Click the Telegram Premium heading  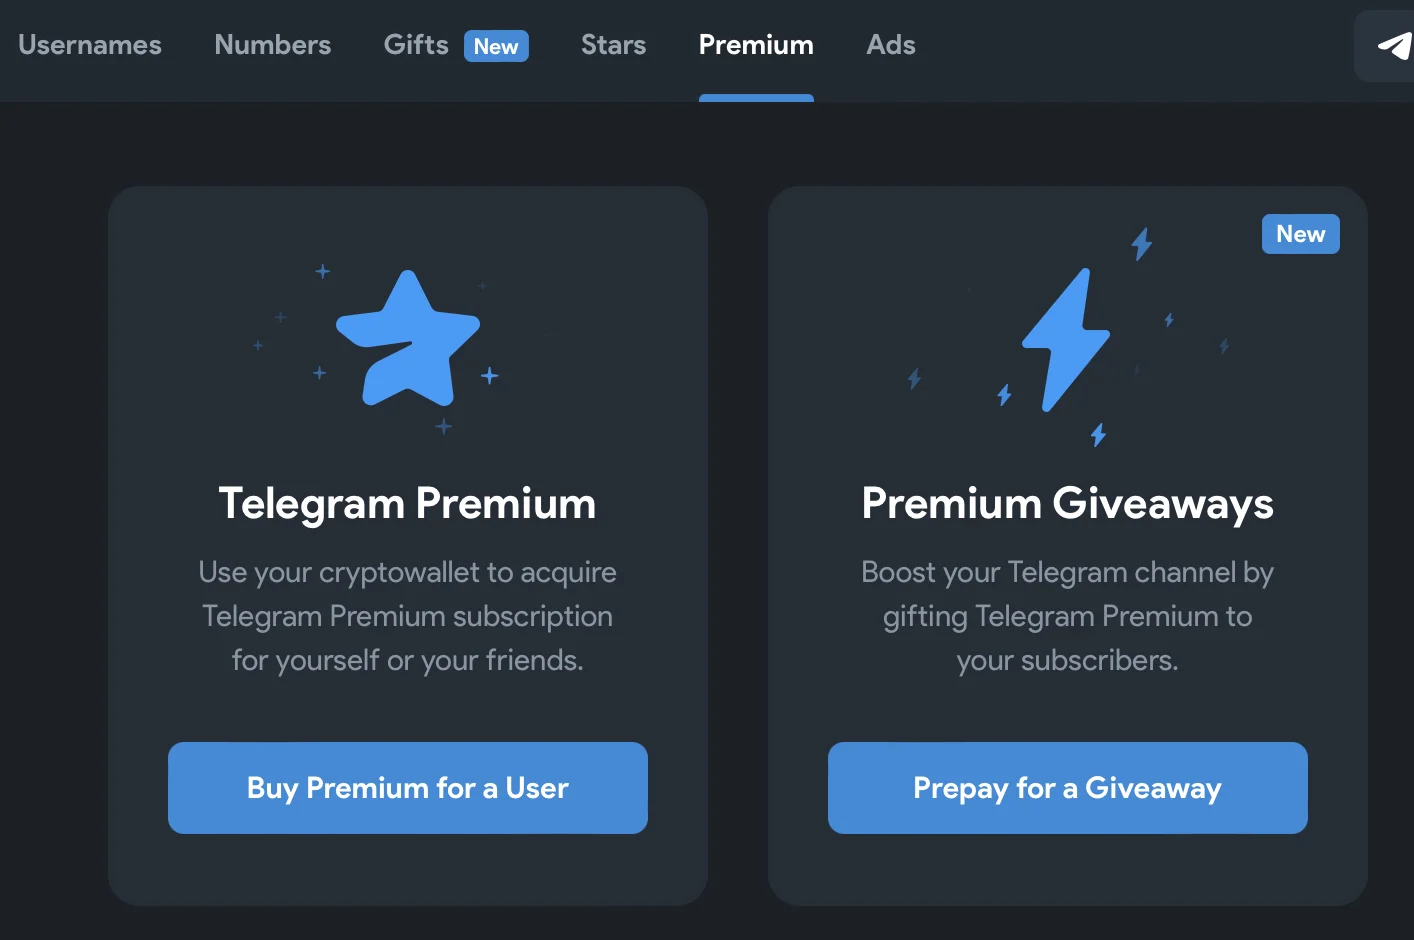click(407, 503)
